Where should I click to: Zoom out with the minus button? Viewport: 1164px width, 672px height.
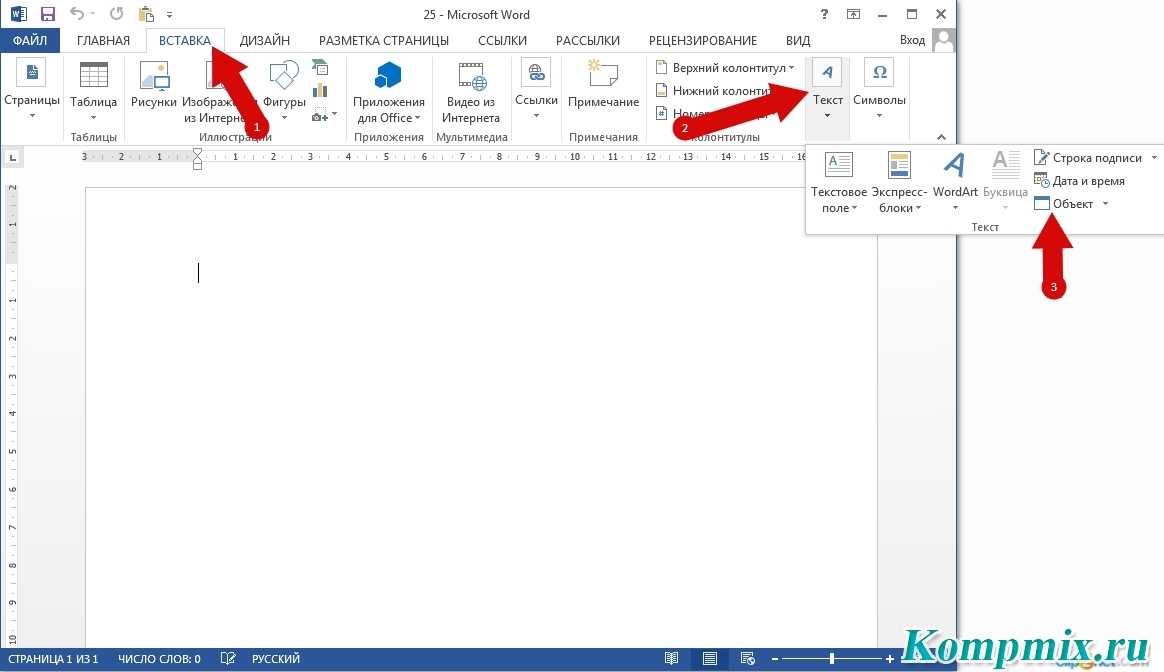[775, 659]
